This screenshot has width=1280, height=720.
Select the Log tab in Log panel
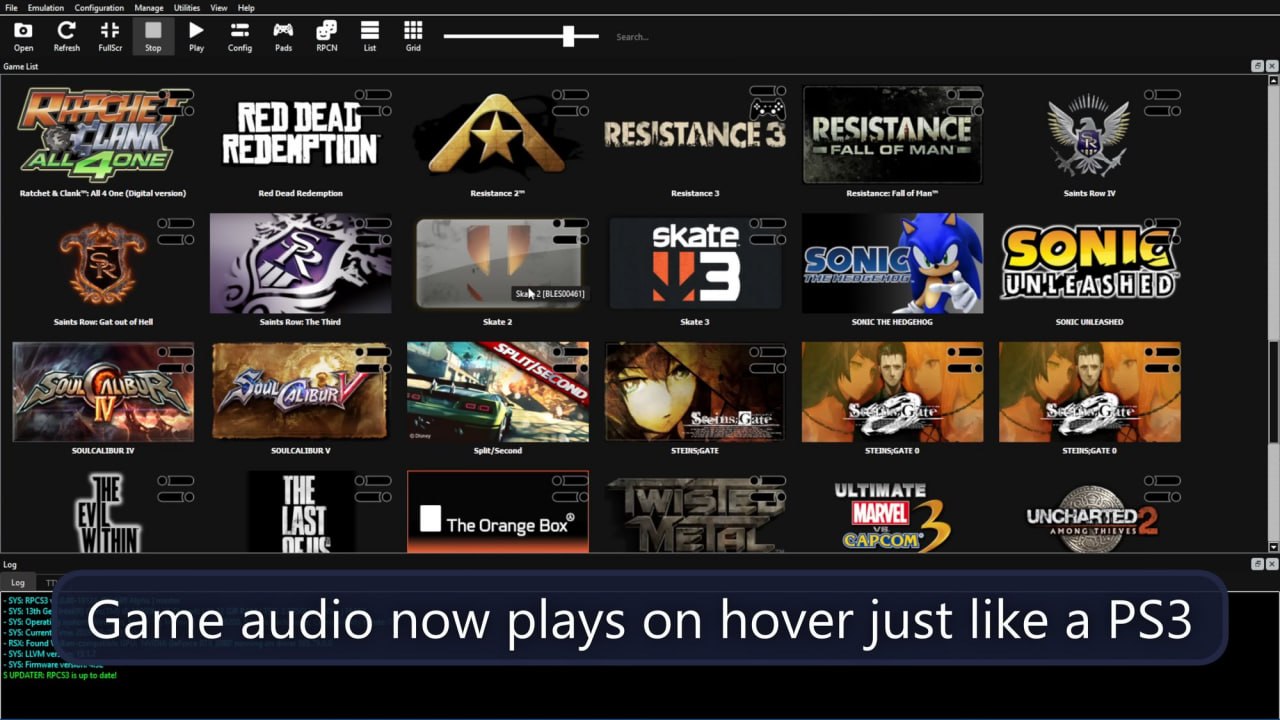(18, 582)
